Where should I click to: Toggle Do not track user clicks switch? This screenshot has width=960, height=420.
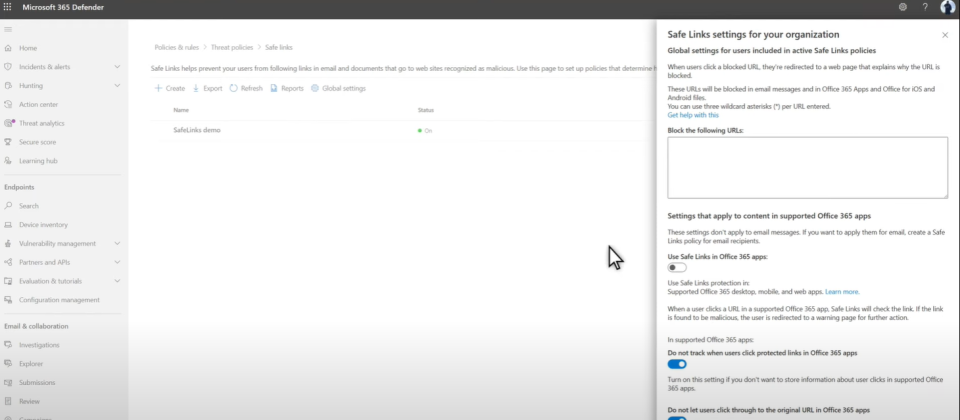[x=677, y=364]
